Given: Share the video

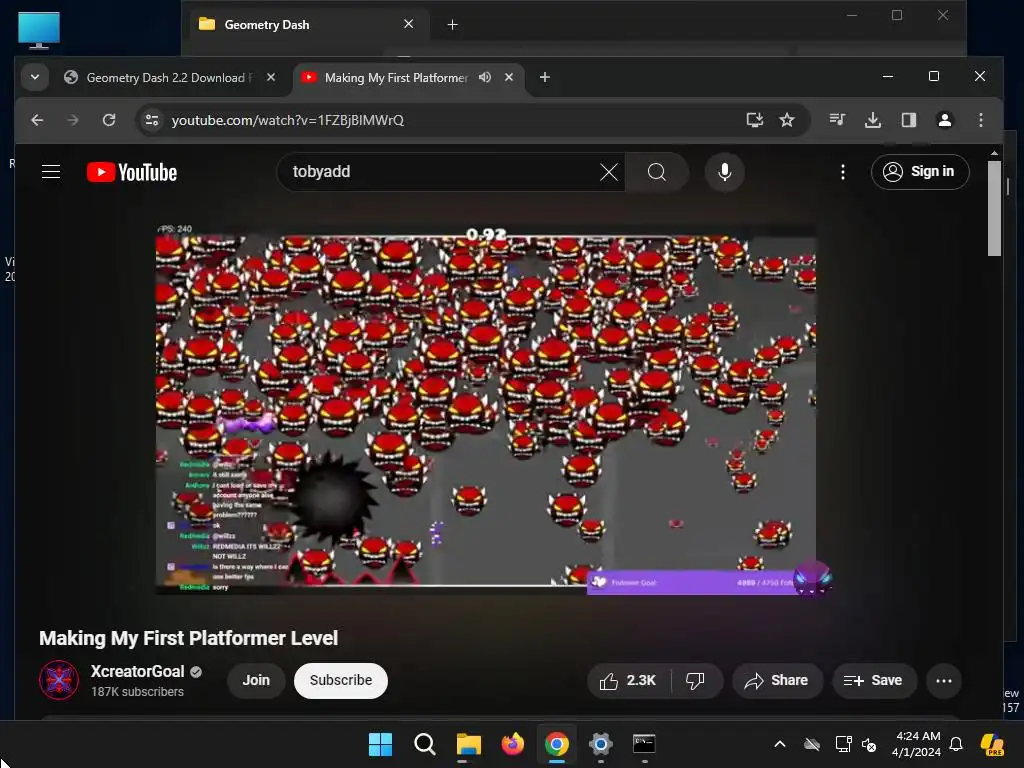Looking at the screenshot, I should click(x=776, y=680).
